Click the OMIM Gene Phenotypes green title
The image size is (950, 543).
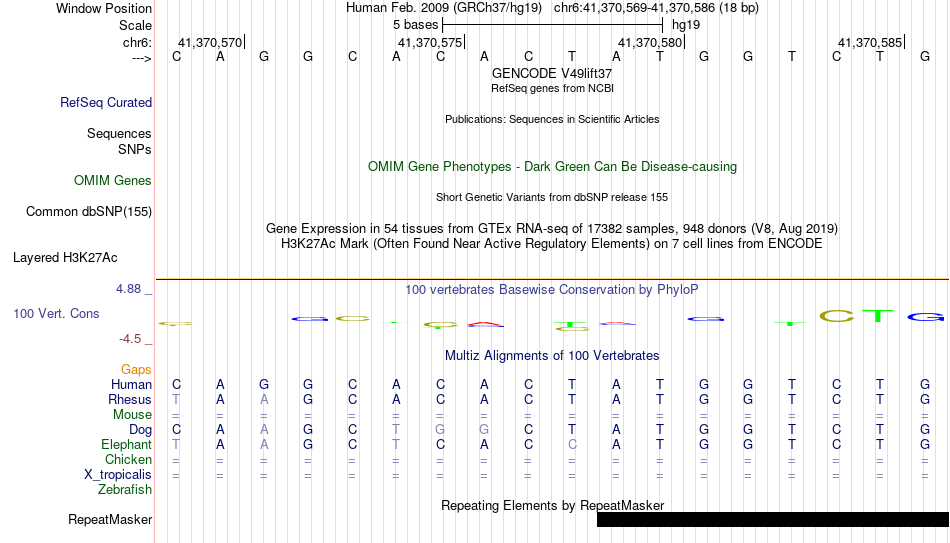click(552, 167)
